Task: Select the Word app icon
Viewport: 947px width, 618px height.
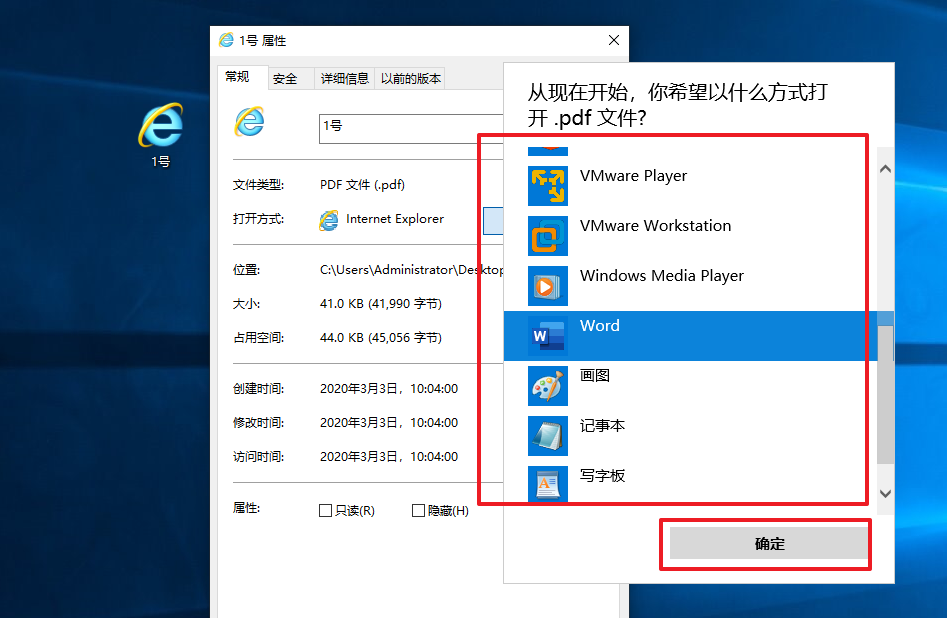Action: coord(547,336)
